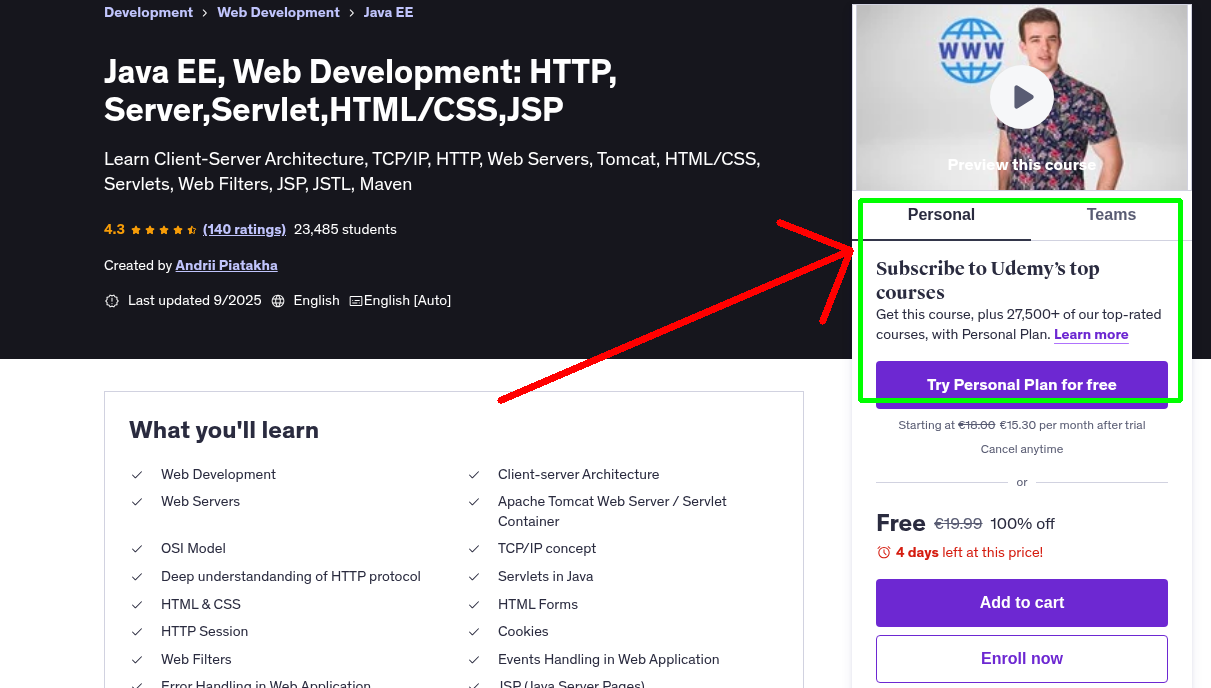Click the checkmark icon beside HTML Forms
The height and width of the screenshot is (688, 1211).
click(474, 605)
